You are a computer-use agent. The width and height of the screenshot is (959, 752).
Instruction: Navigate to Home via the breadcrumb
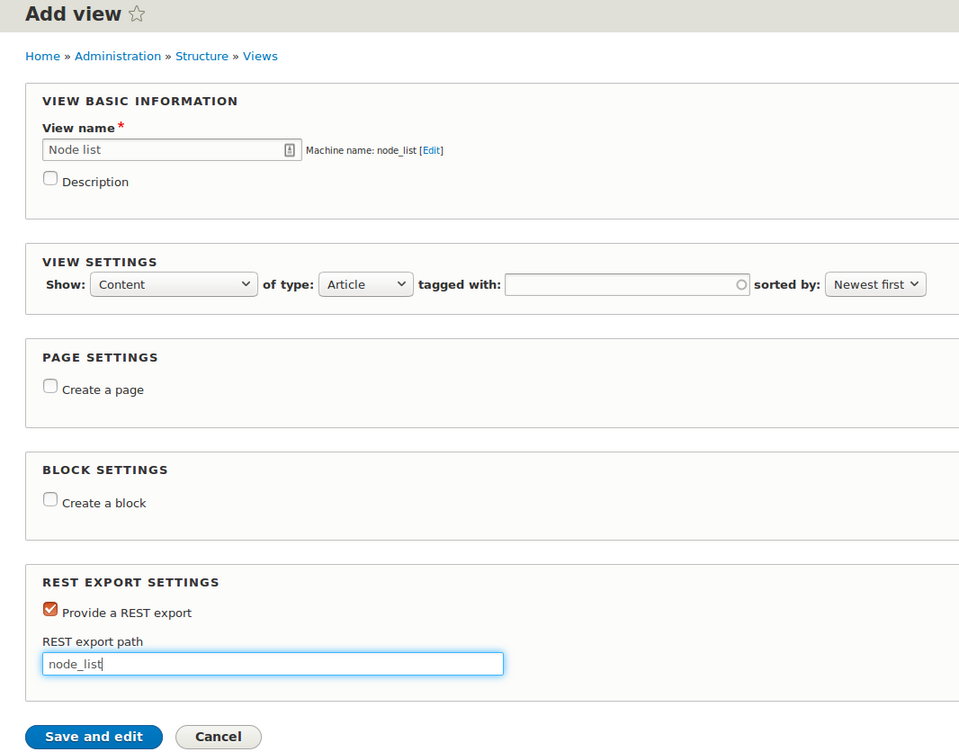[x=42, y=56]
